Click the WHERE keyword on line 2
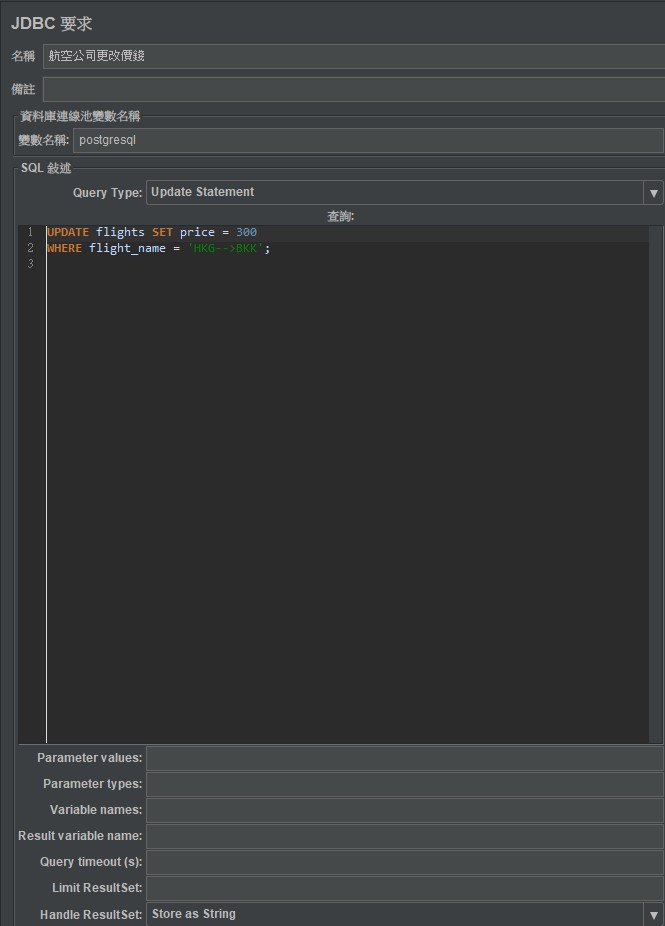The height and width of the screenshot is (926, 665). click(64, 248)
